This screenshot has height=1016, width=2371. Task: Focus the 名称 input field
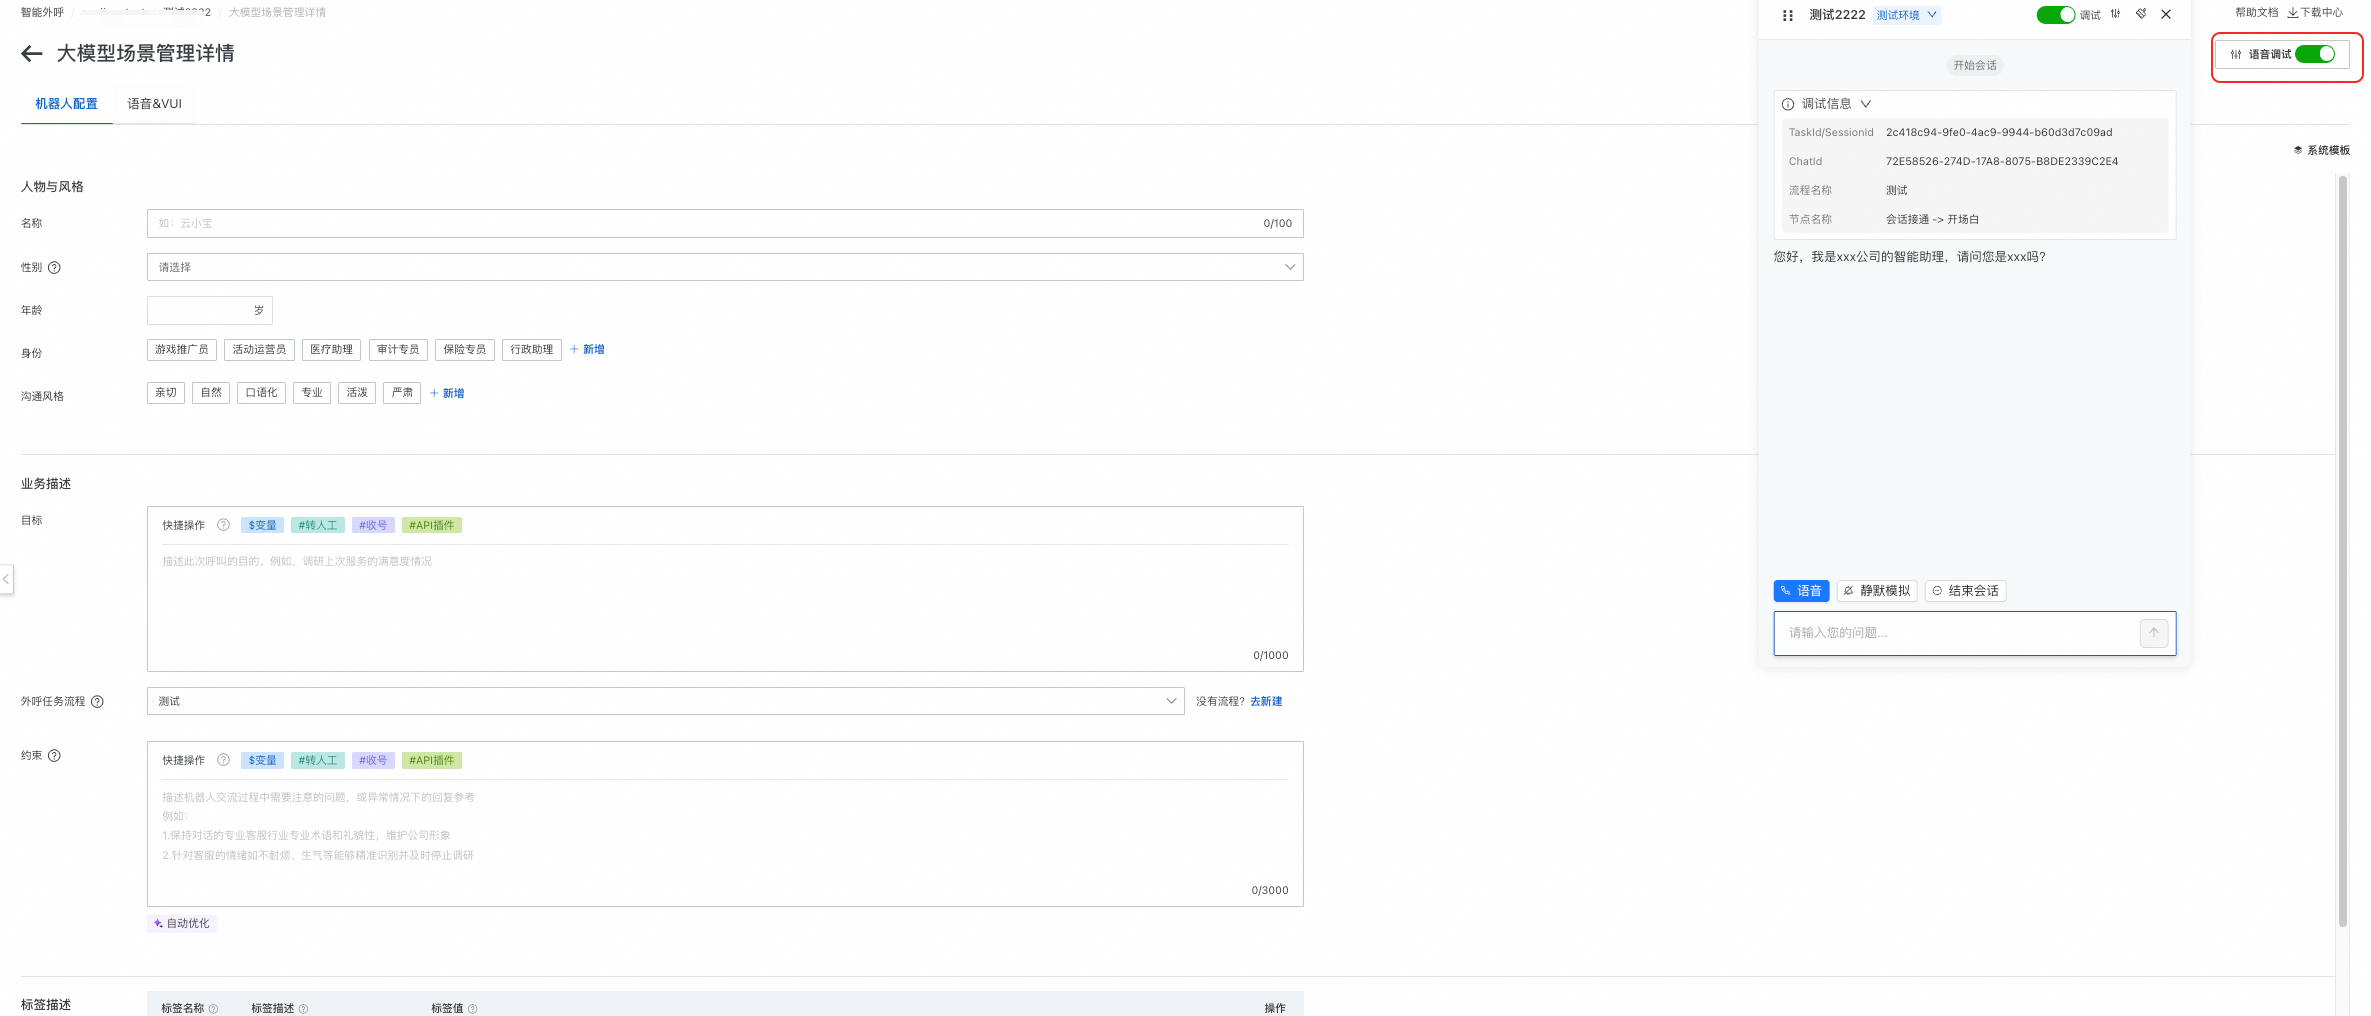[725, 223]
